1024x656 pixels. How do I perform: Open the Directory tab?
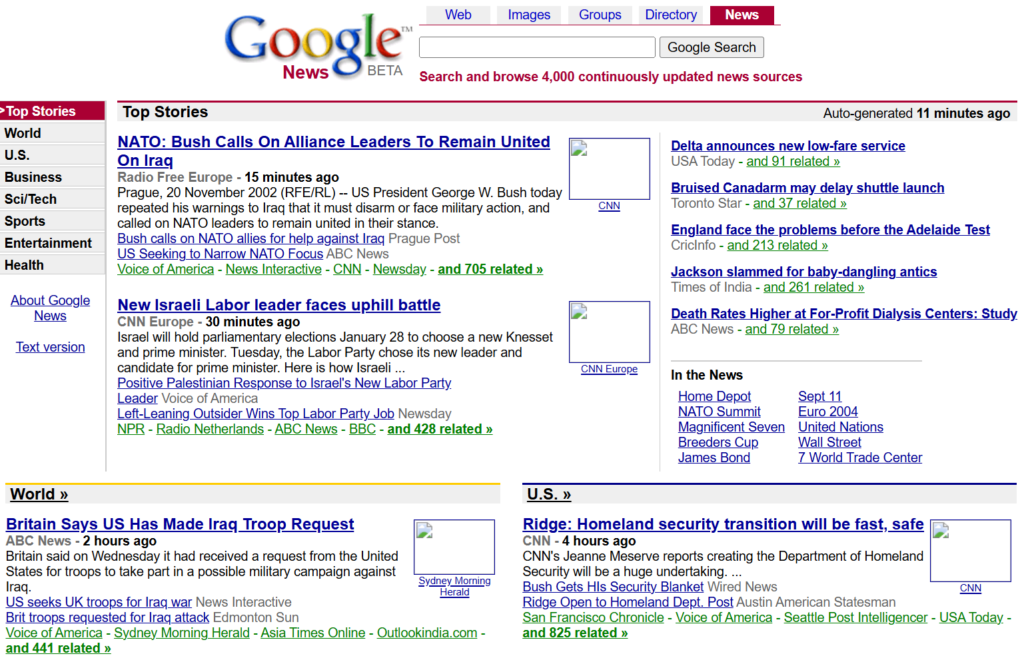coord(670,15)
